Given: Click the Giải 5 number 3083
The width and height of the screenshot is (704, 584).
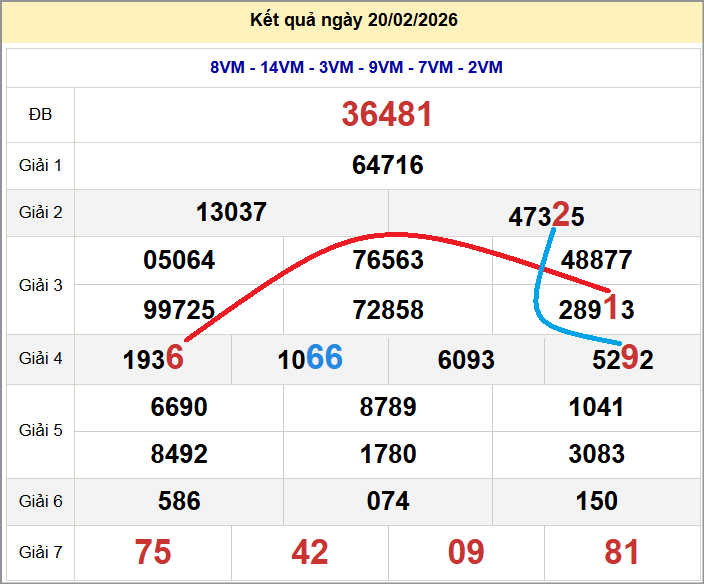Looking at the screenshot, I should [x=596, y=454].
